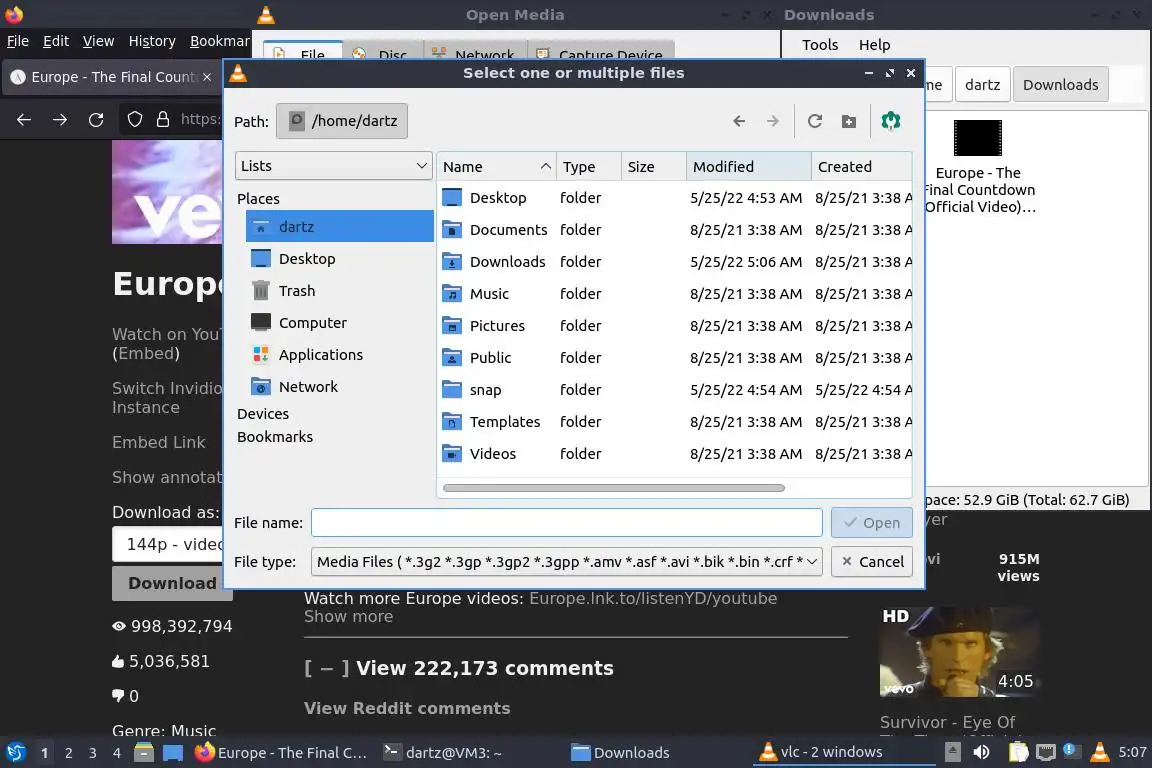Go forward in file dialog history
The width and height of the screenshot is (1152, 768).
[772, 121]
